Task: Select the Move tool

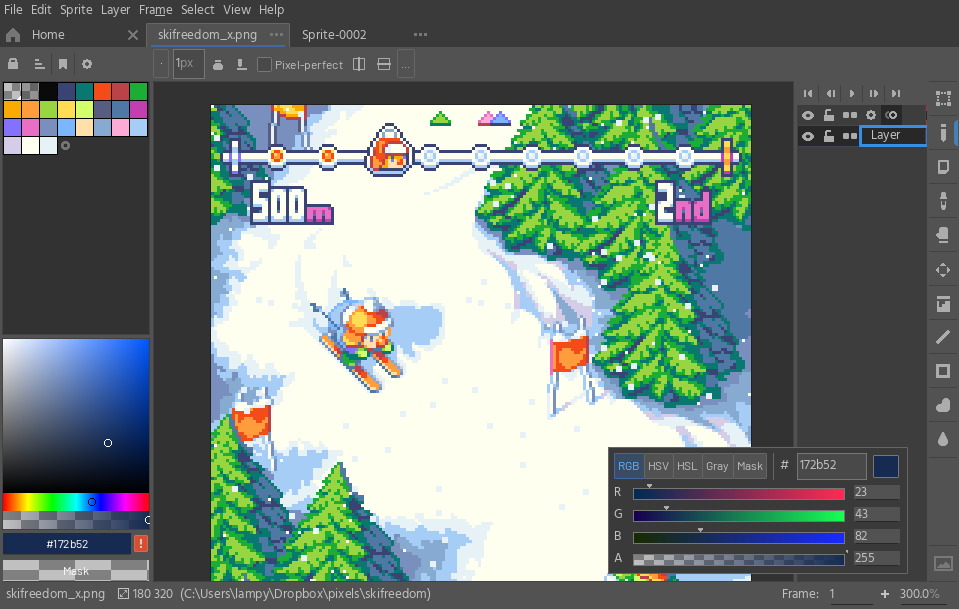Action: pyautogui.click(x=942, y=270)
